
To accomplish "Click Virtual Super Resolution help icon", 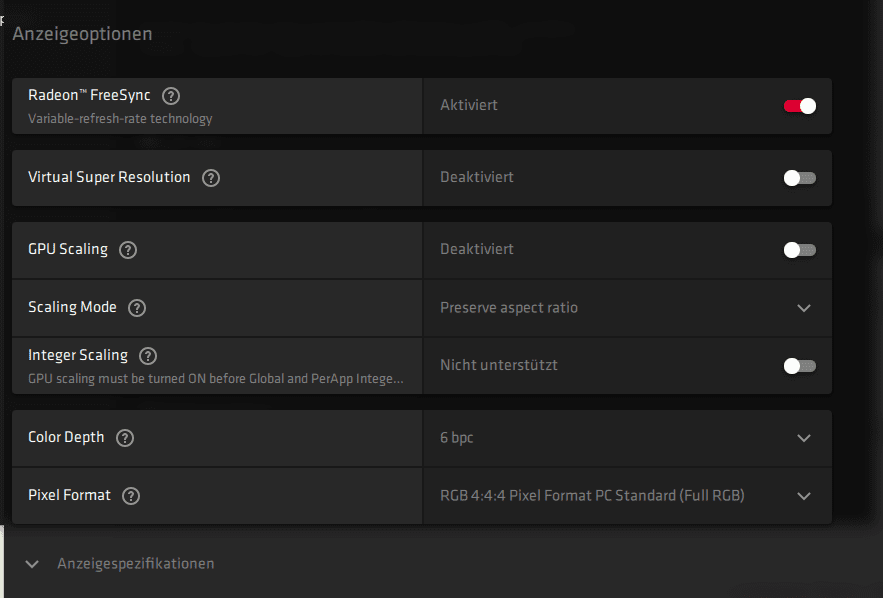I will tap(211, 178).
